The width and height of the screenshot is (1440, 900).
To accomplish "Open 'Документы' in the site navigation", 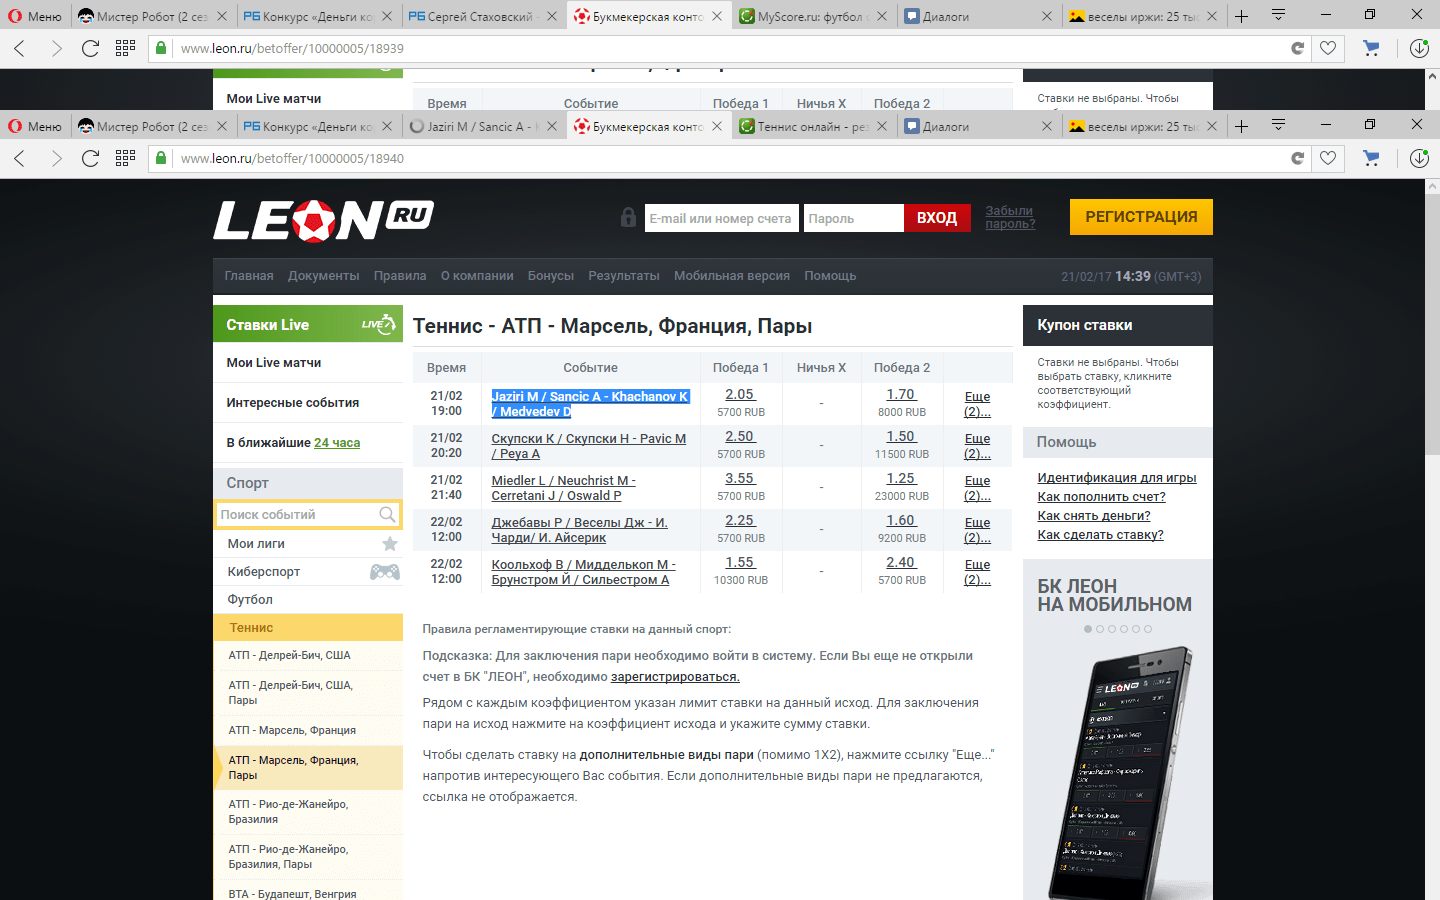I will click(323, 276).
